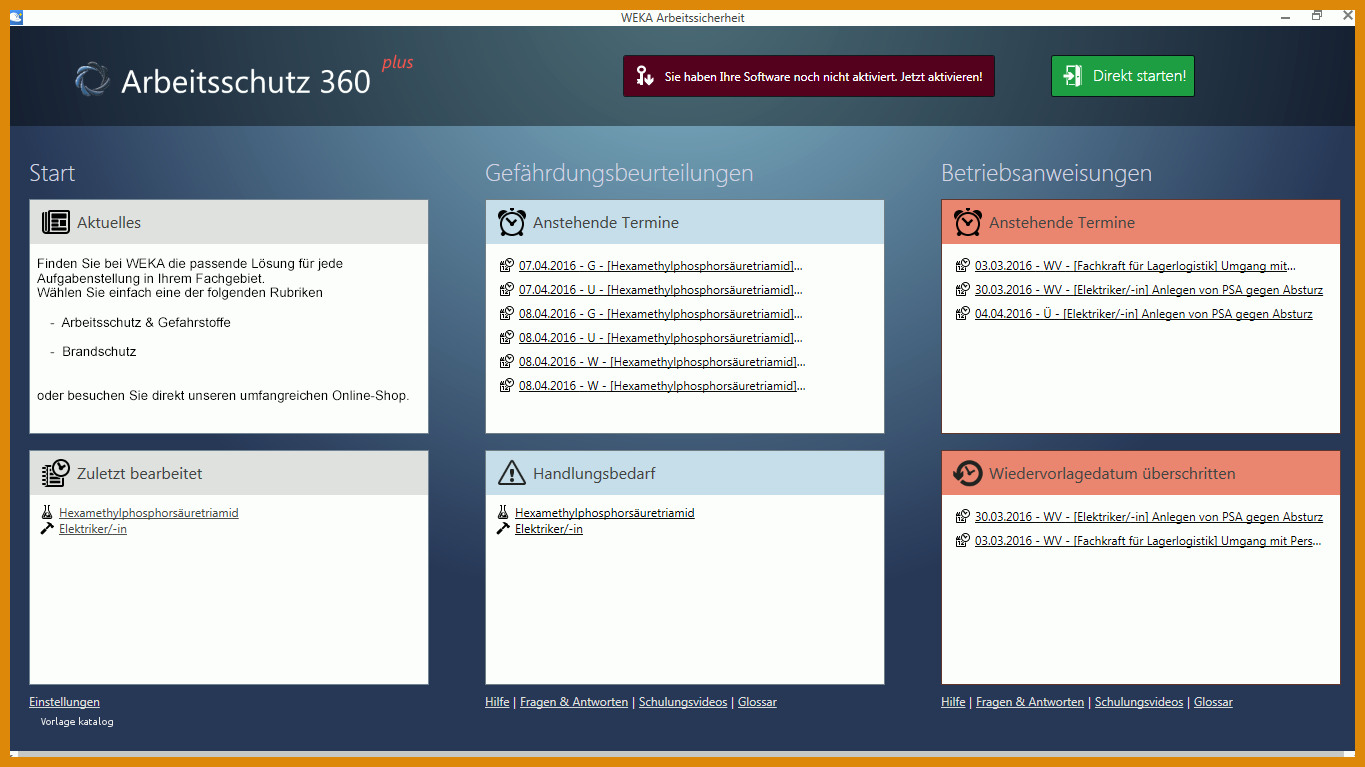1365x767 pixels.
Task: Open Hexamethylphosphorsäuretriamid in Handlungsbedarf
Action: pyautogui.click(x=604, y=512)
